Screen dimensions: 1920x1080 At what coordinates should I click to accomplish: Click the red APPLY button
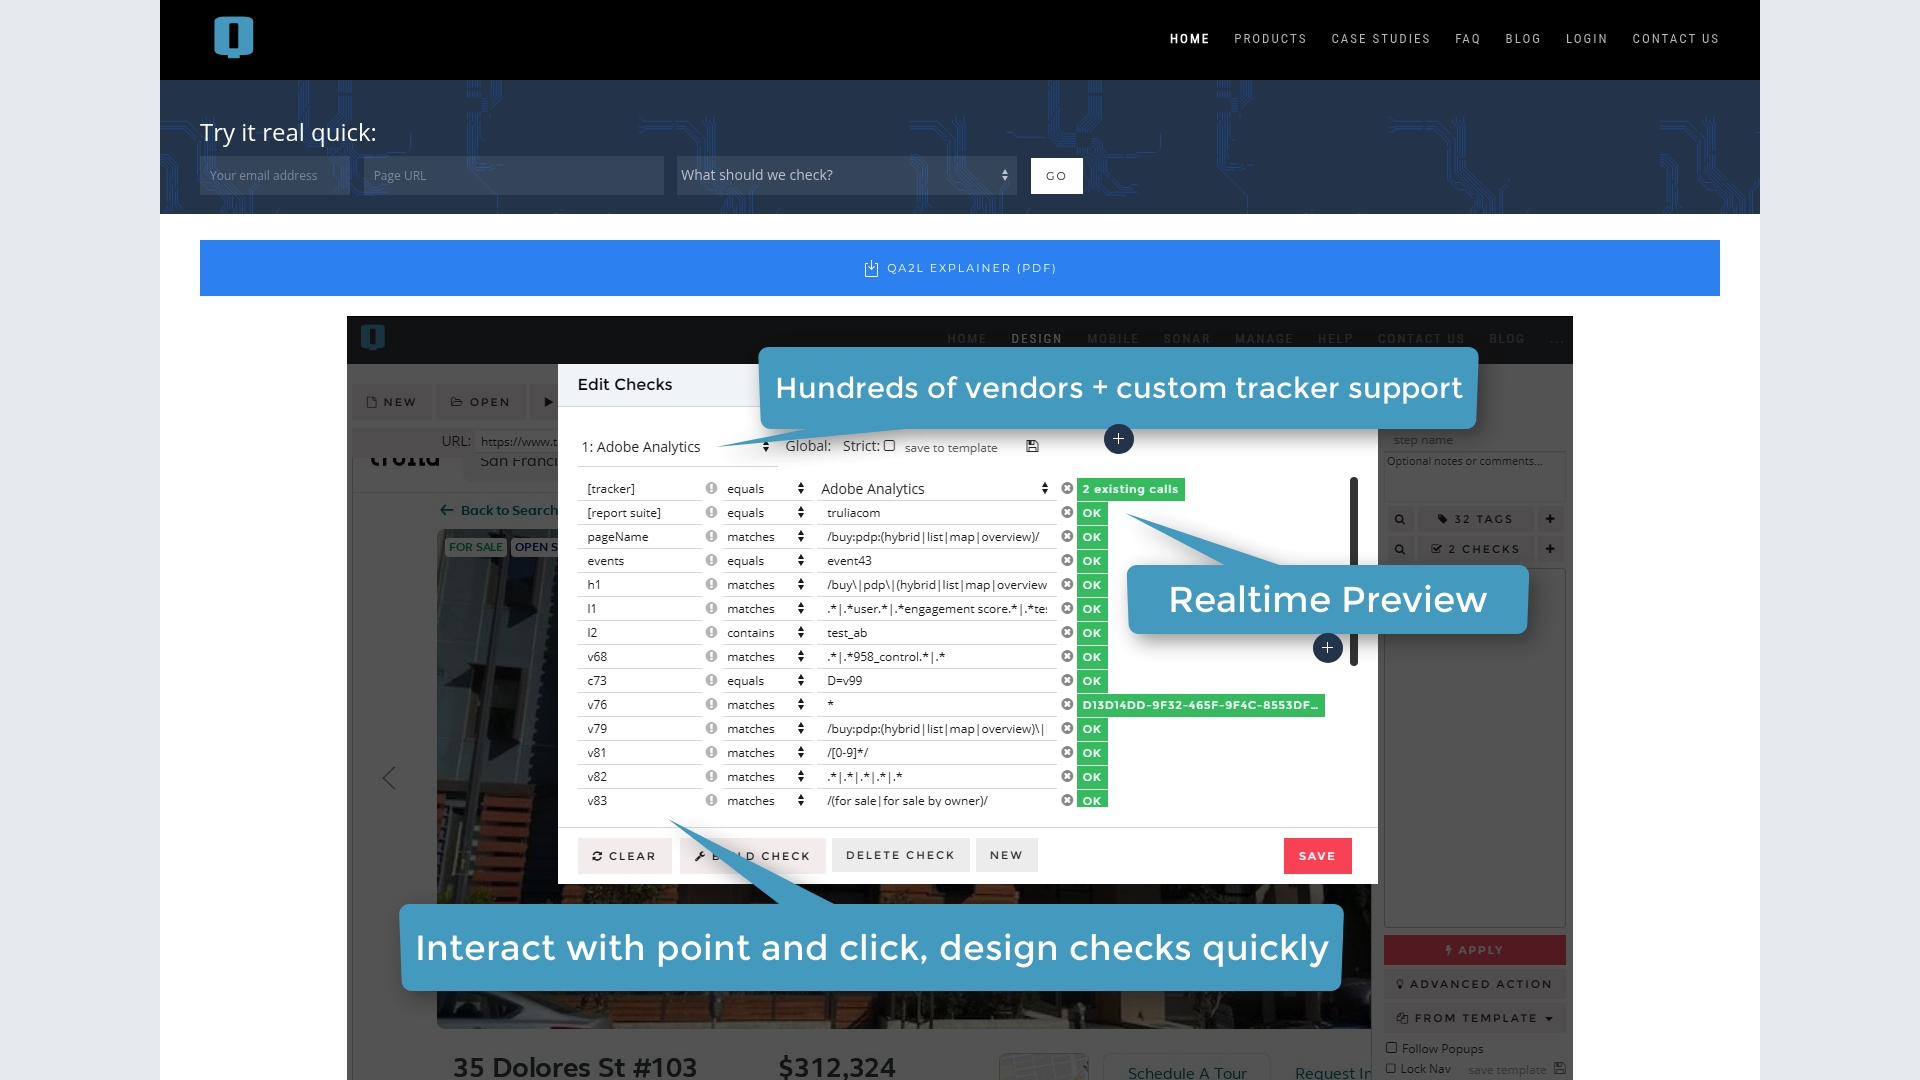coord(1475,950)
